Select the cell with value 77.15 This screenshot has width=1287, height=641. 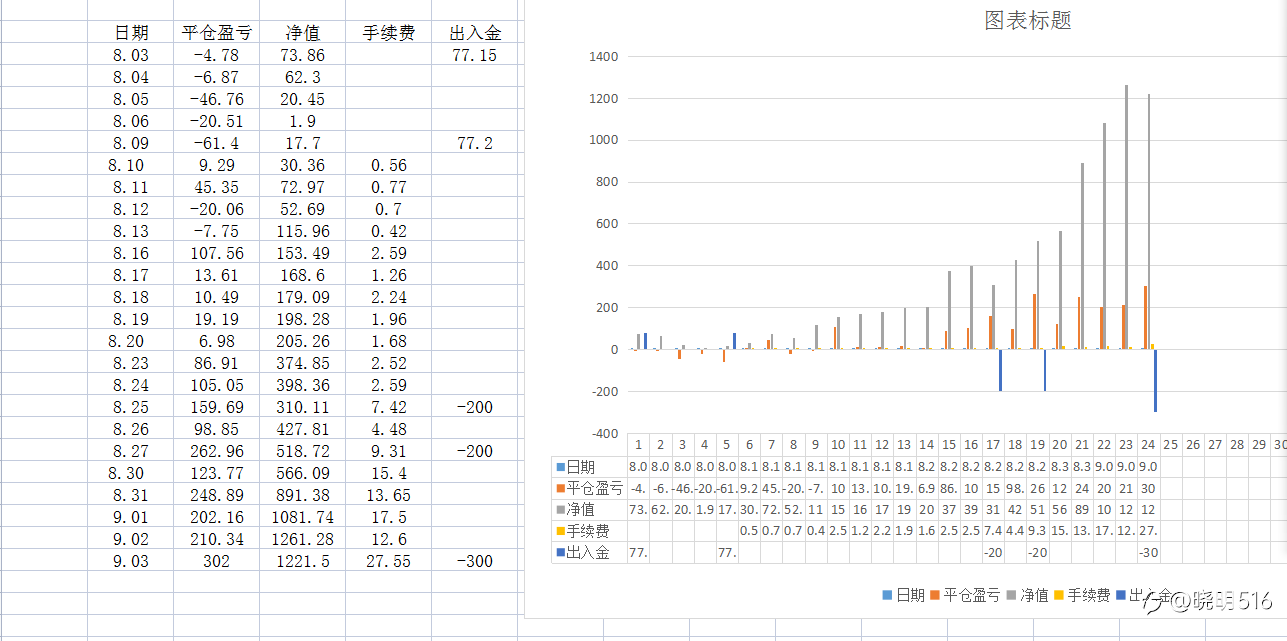pos(474,55)
